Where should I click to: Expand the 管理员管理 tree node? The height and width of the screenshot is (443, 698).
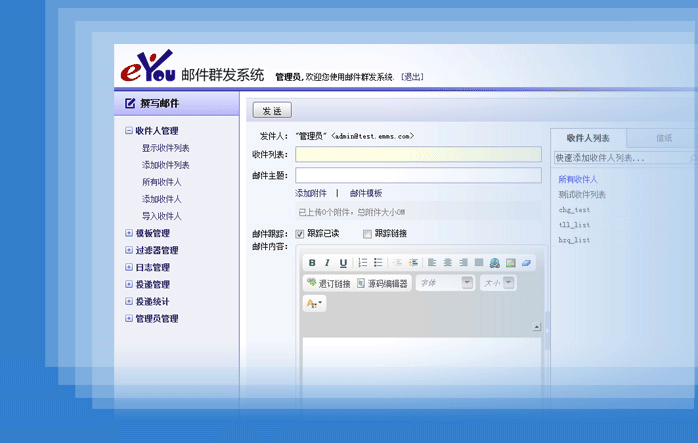(x=129, y=318)
